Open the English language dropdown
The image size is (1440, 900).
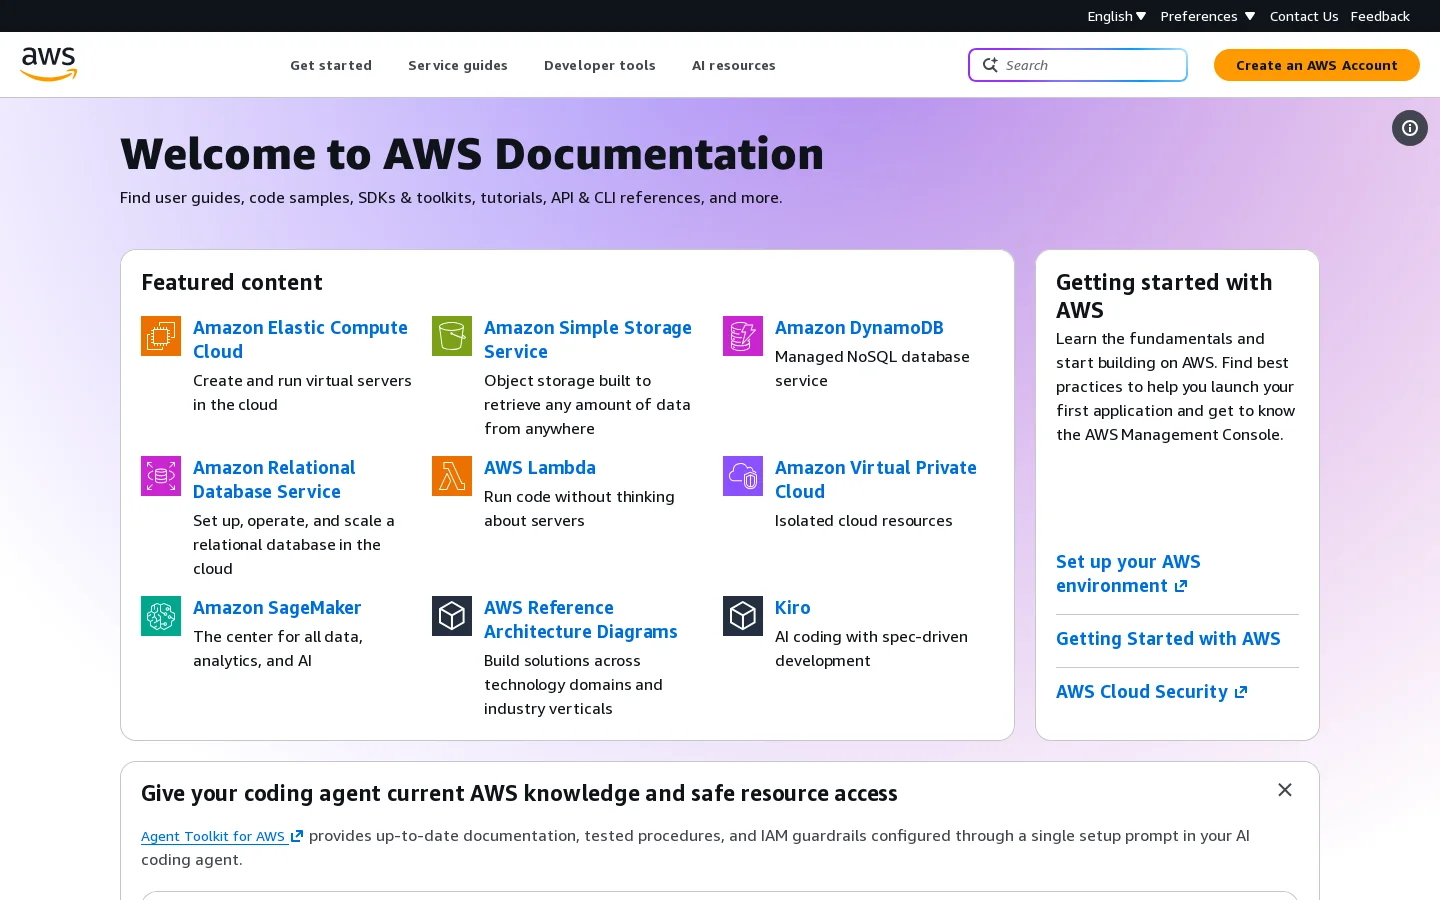tap(1117, 16)
